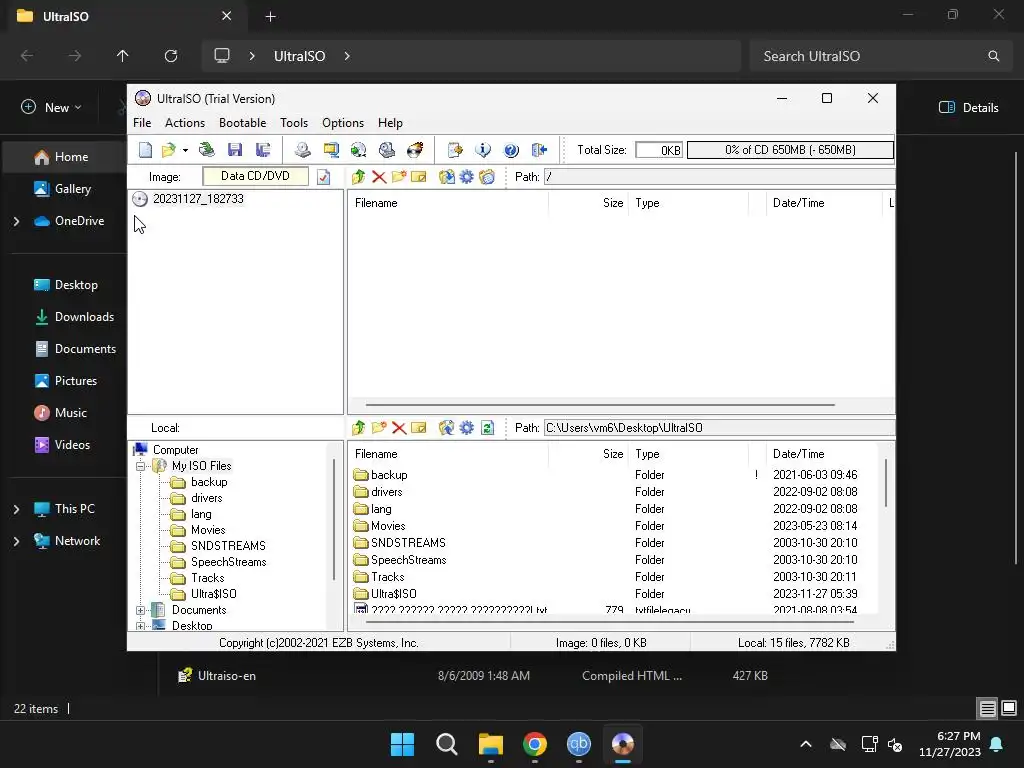
Task: Click the Exit door toolbar icon
Action: tap(539, 150)
